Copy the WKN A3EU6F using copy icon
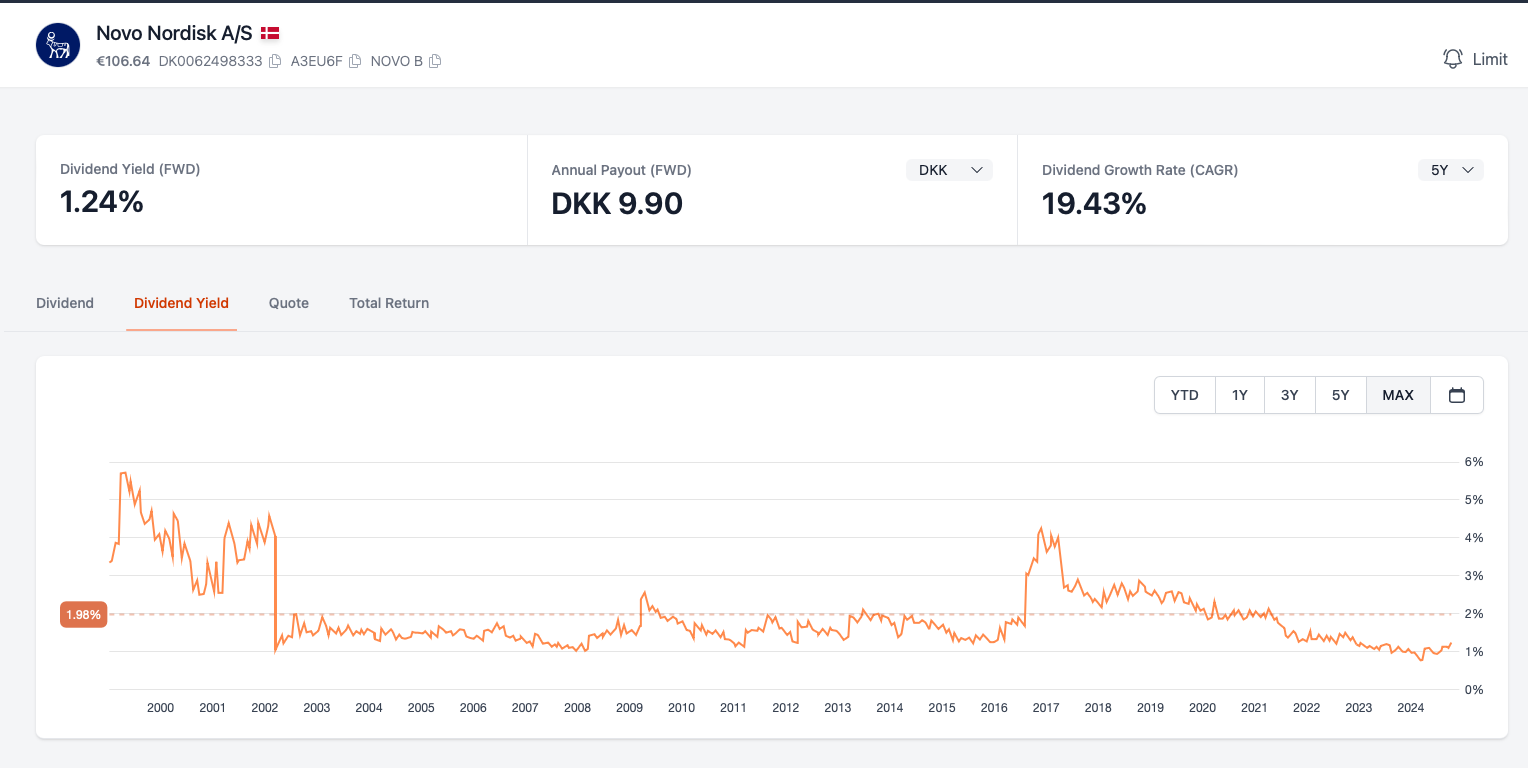This screenshot has height=768, width=1528. pos(355,62)
